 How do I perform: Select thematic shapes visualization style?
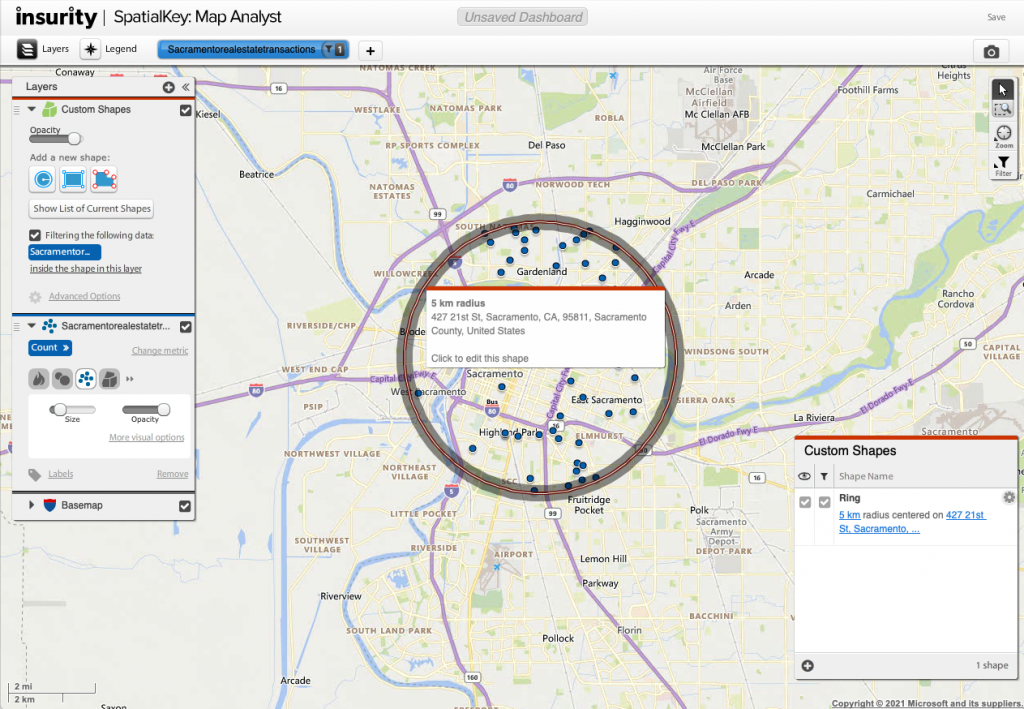pyautogui.click(x=109, y=379)
